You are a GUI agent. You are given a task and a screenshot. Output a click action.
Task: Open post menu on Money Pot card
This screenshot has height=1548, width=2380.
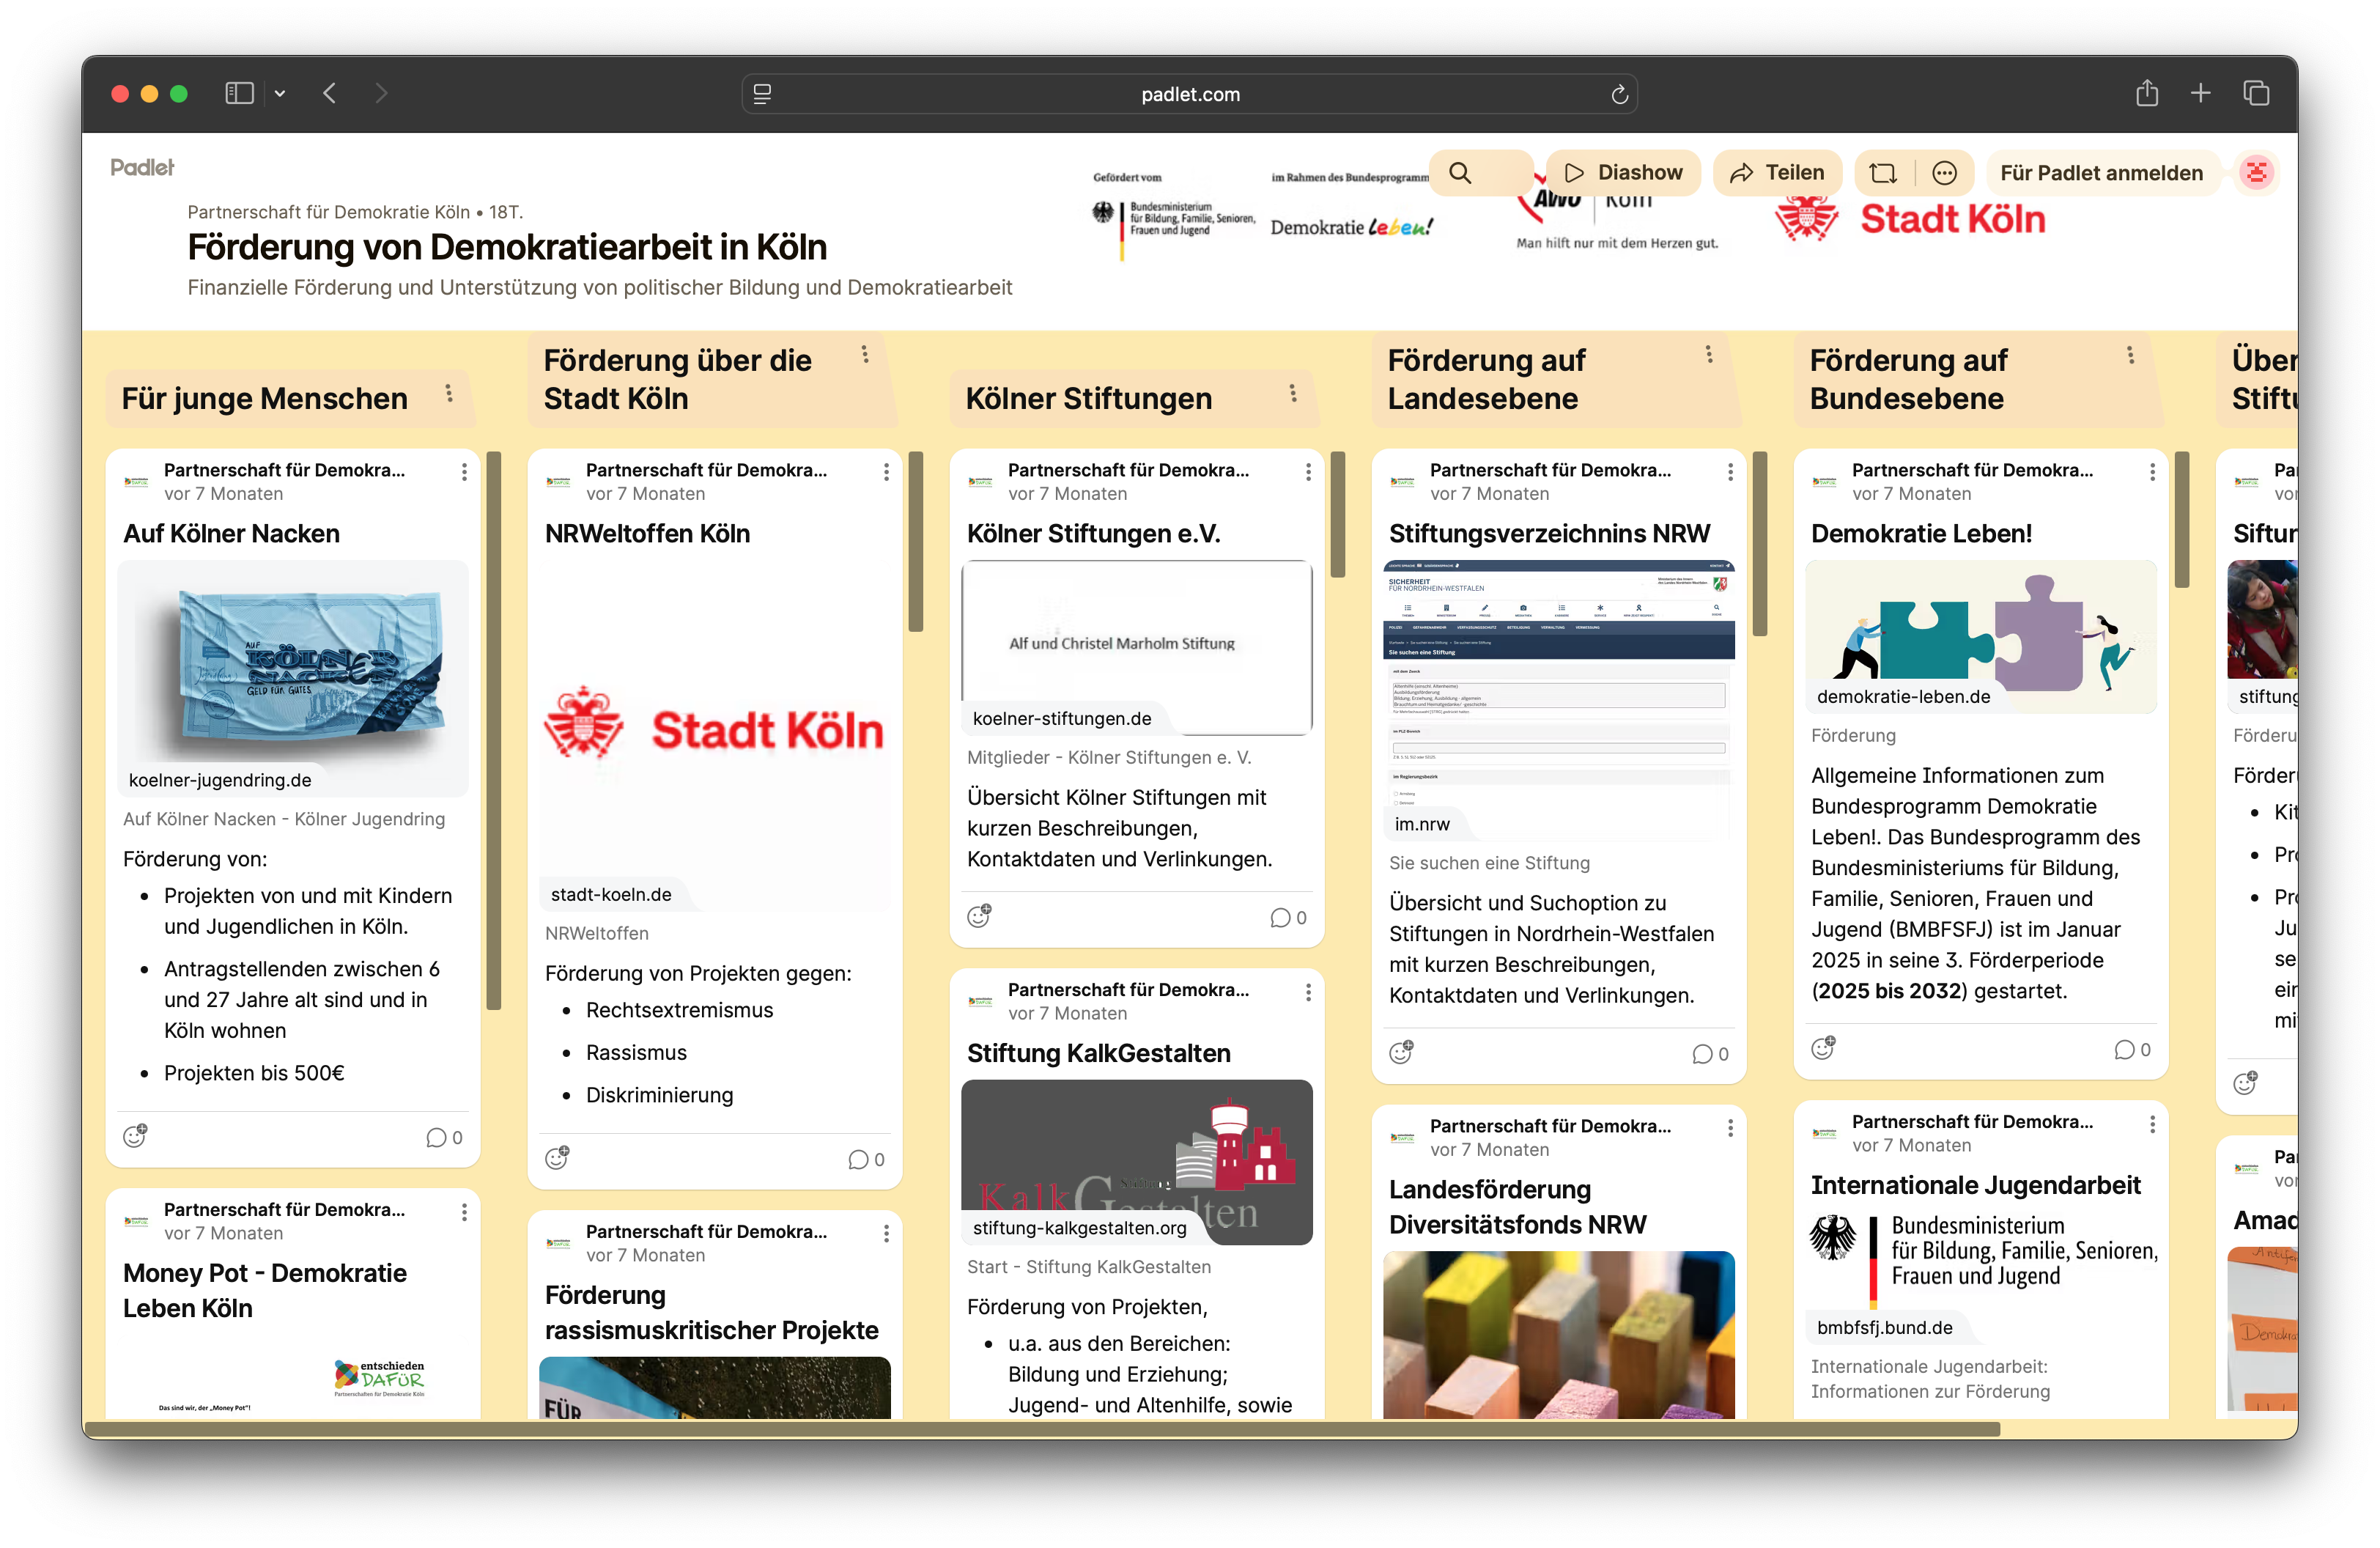tap(464, 1212)
